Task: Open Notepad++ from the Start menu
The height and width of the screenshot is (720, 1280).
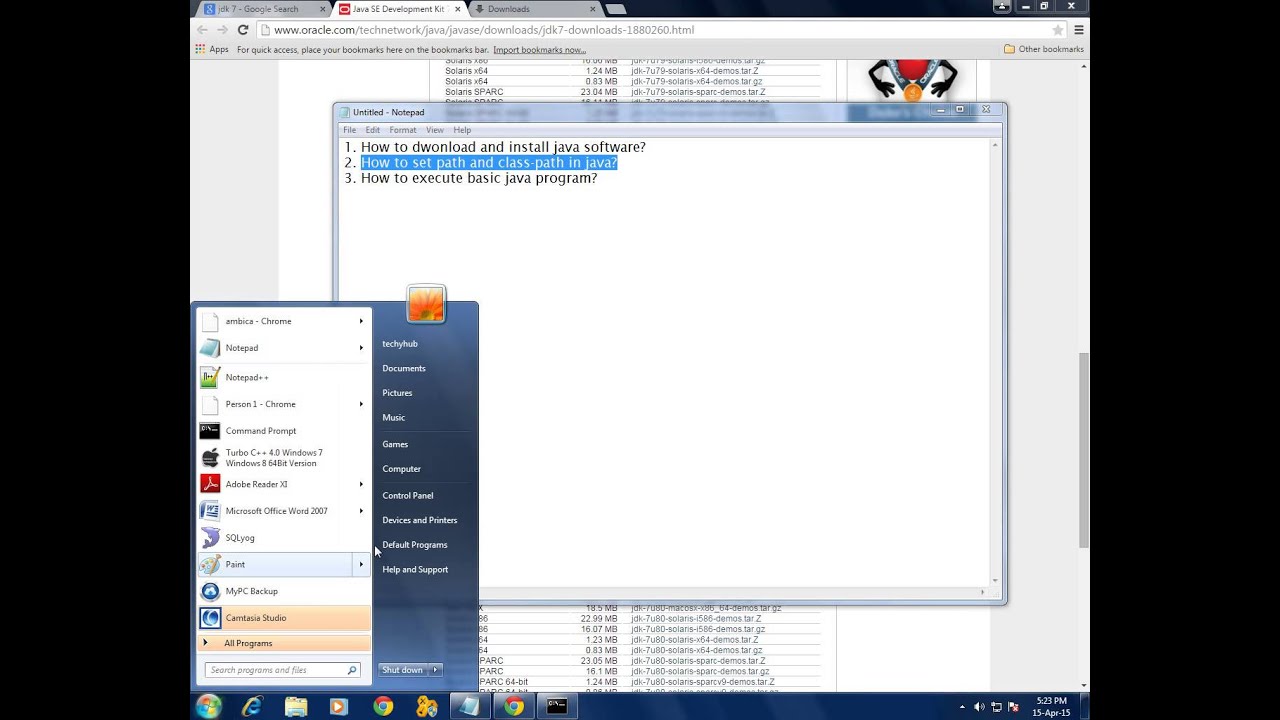Action: pos(285,377)
